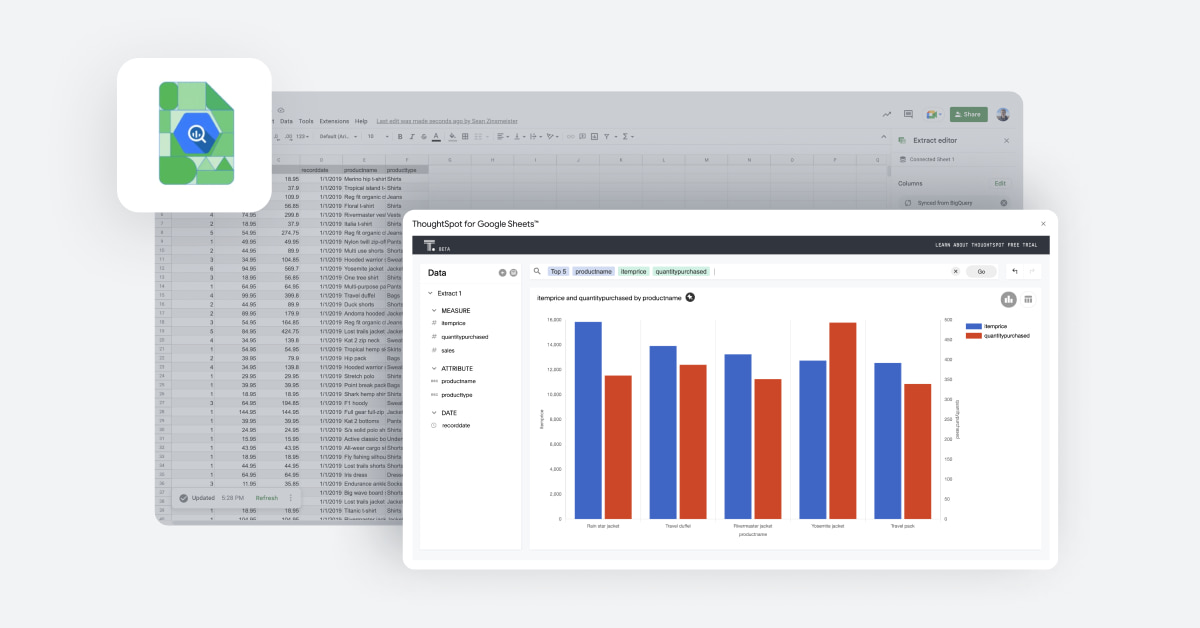The width and height of the screenshot is (1200, 628).
Task: Click the search magnifier icon in ThoughtSpot
Action: [537, 271]
